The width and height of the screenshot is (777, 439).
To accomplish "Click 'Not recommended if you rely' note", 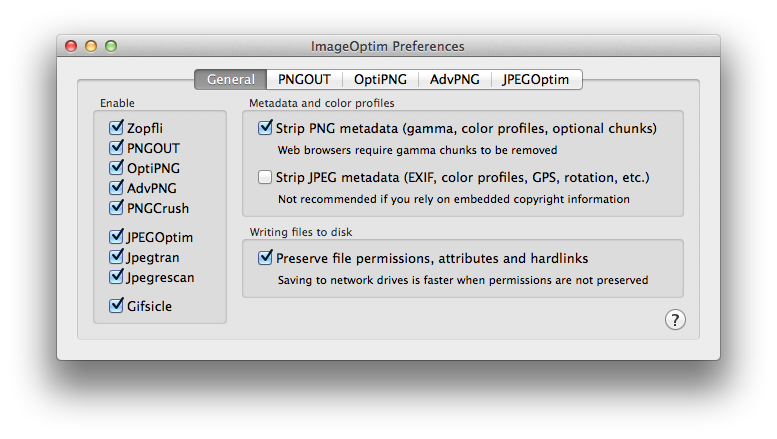I will tap(453, 199).
